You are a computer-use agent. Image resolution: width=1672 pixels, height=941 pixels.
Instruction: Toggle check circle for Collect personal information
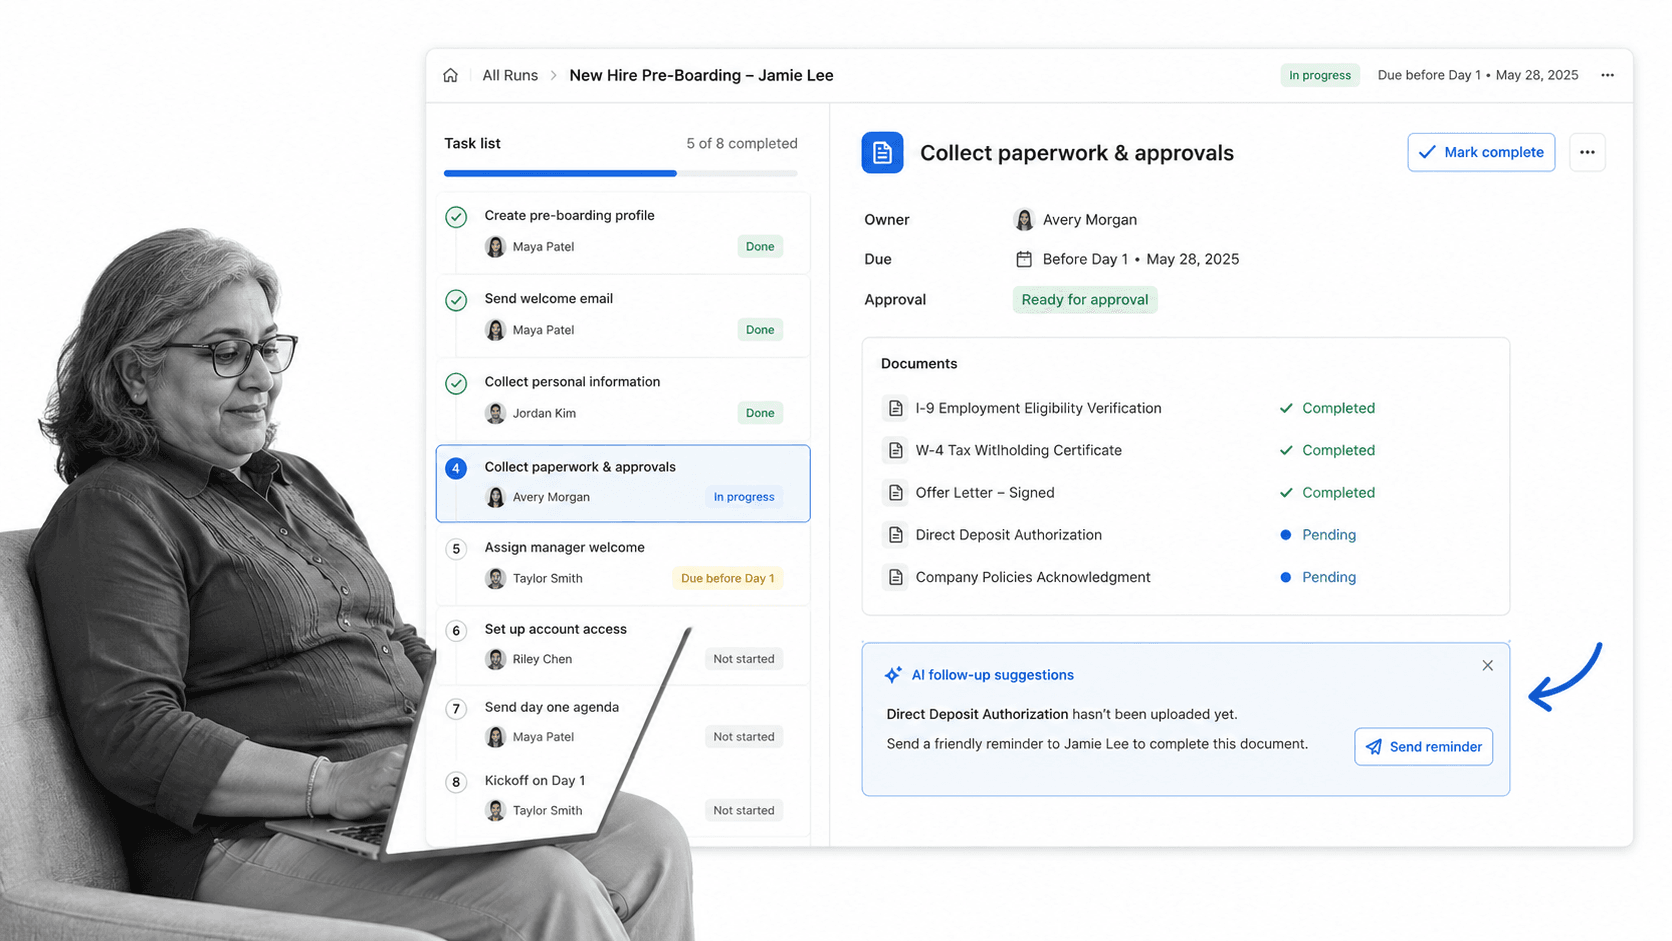click(x=456, y=383)
